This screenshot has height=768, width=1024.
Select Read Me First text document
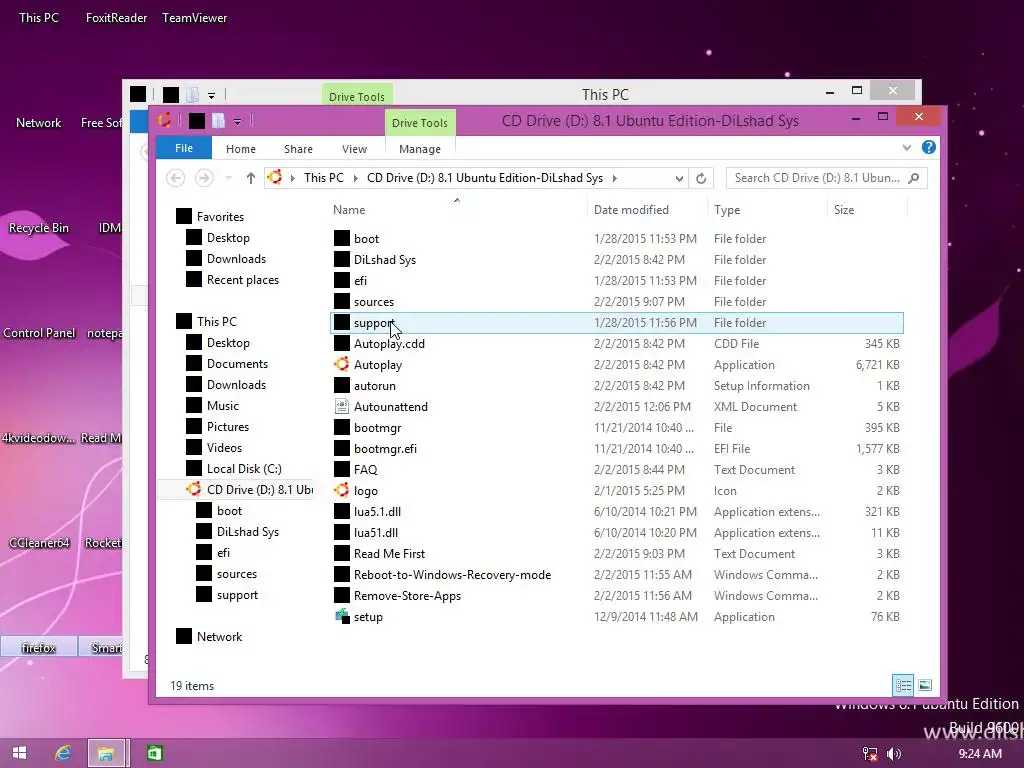tap(389, 553)
